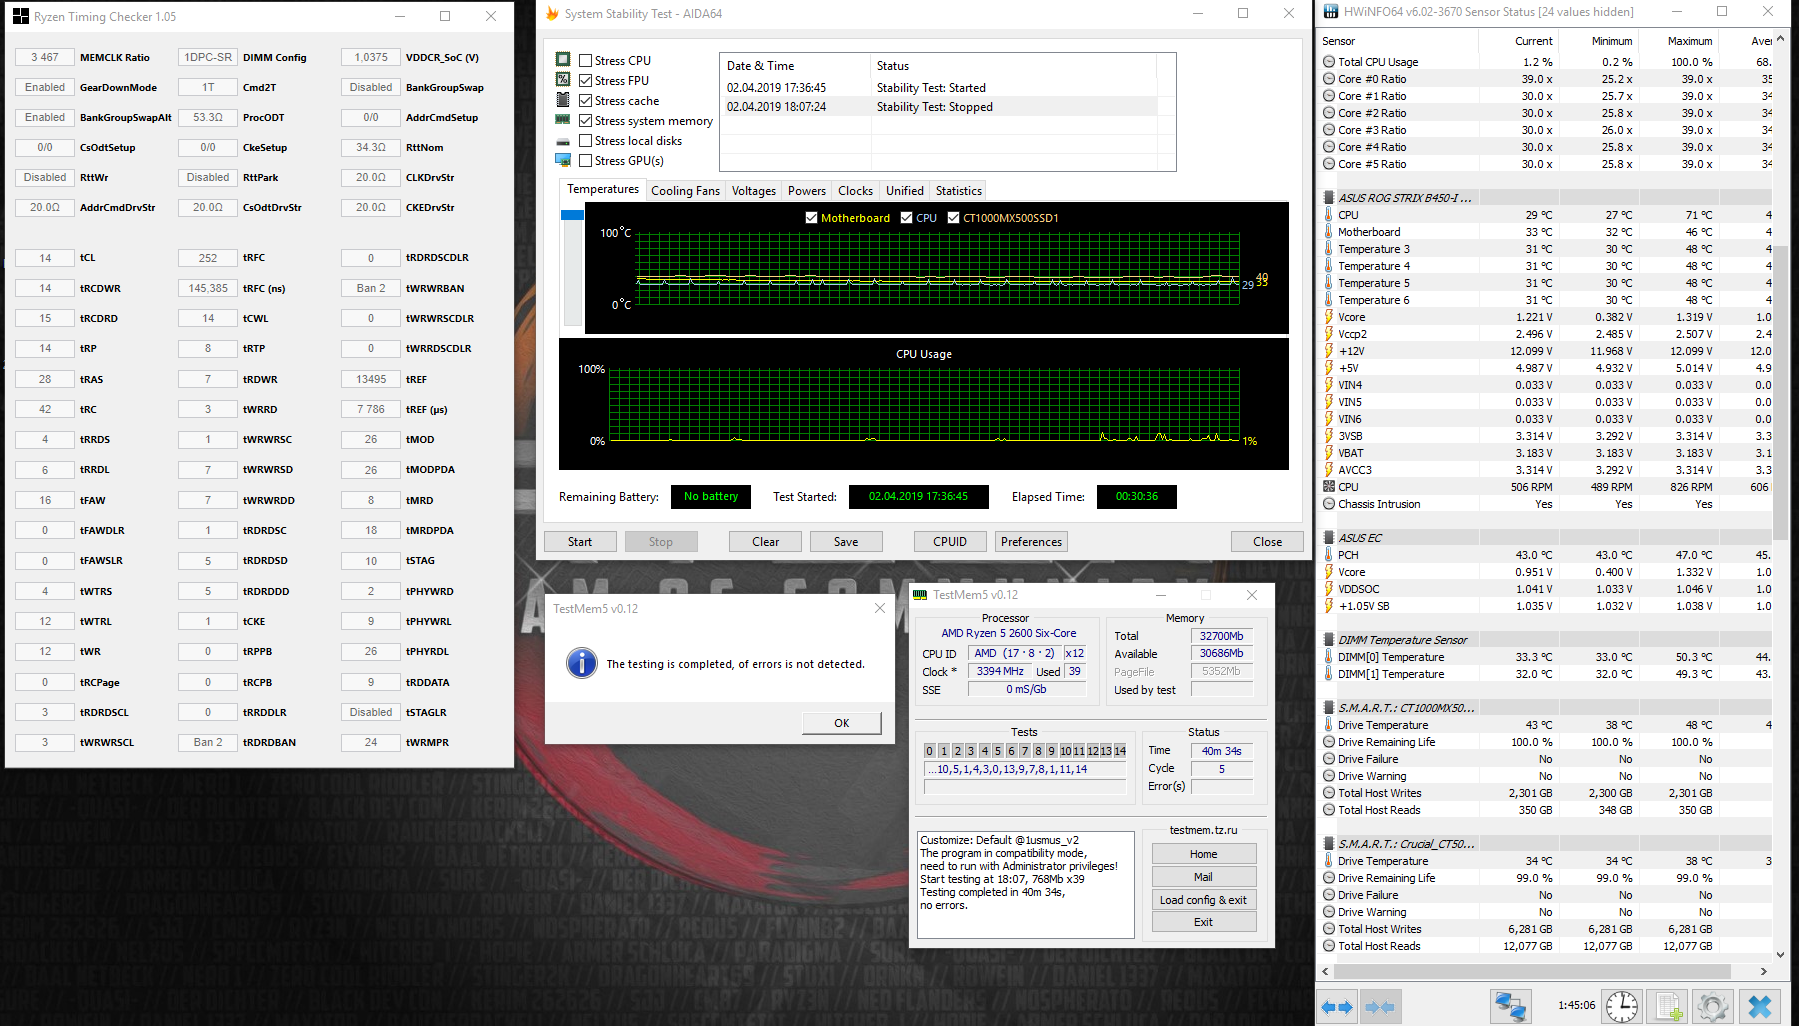The height and width of the screenshot is (1026, 1799).
Task: Confirm the TestMem5 dialog with OK
Action: tap(842, 723)
